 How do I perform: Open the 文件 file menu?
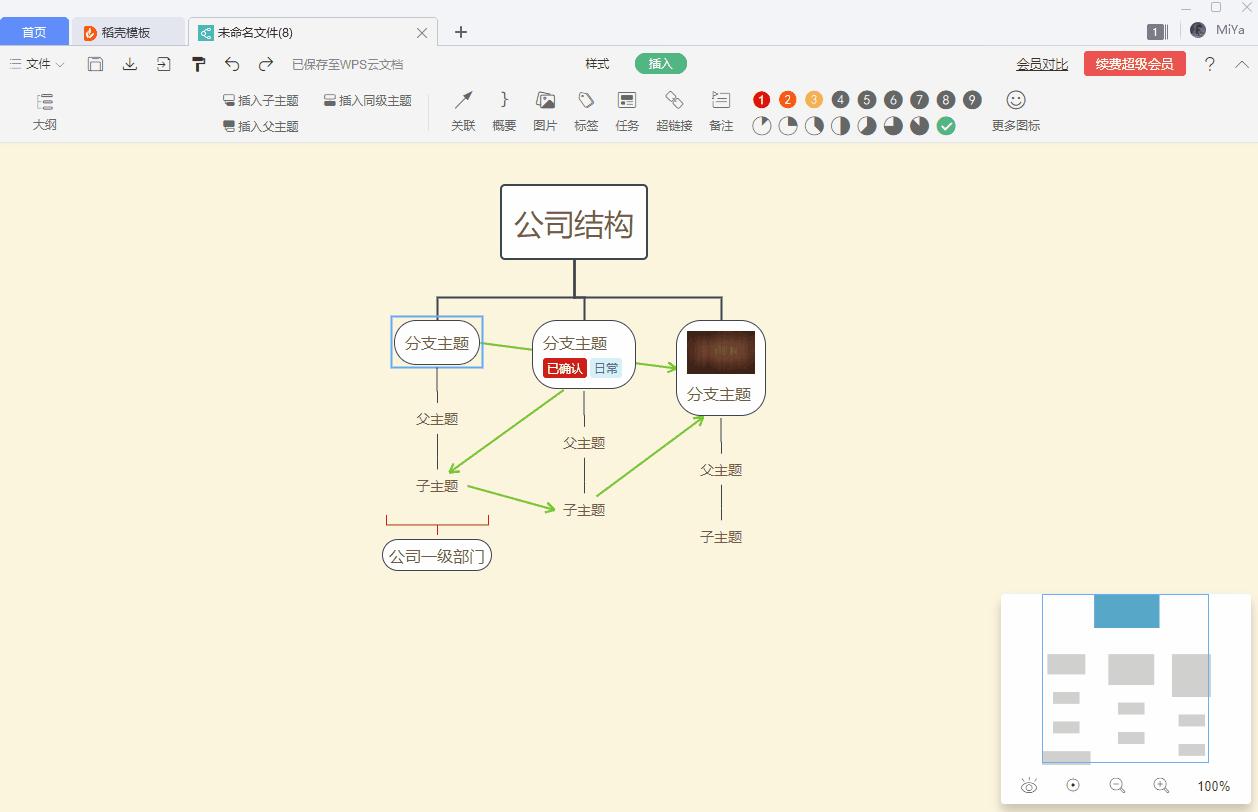(x=35, y=63)
